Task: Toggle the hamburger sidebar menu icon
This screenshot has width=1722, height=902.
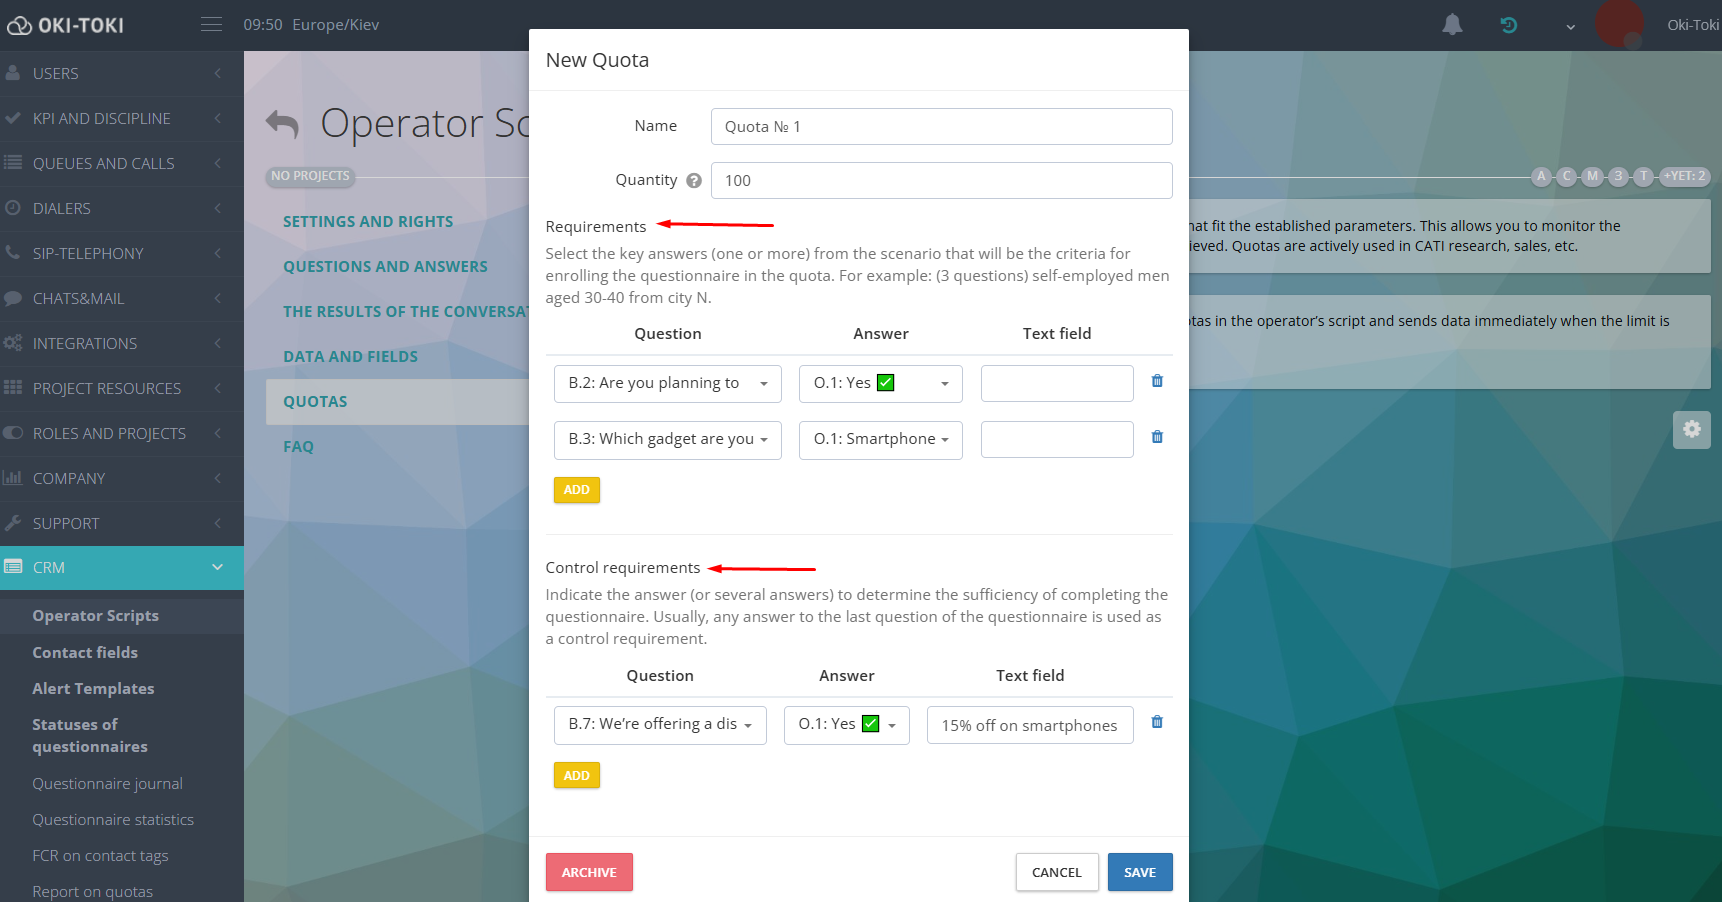Action: (x=211, y=25)
